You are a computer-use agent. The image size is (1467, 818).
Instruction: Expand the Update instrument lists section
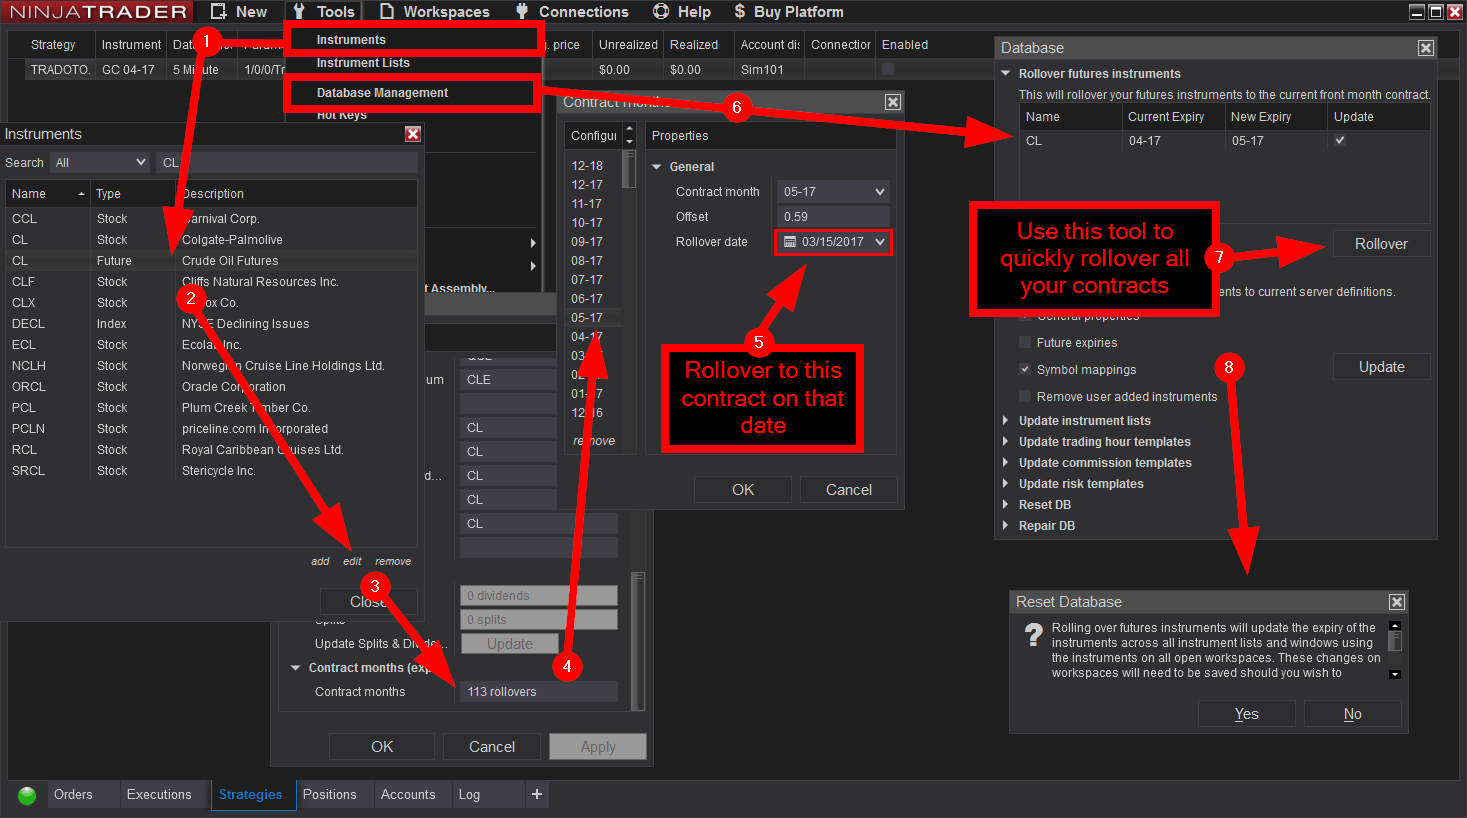pyautogui.click(x=1006, y=421)
